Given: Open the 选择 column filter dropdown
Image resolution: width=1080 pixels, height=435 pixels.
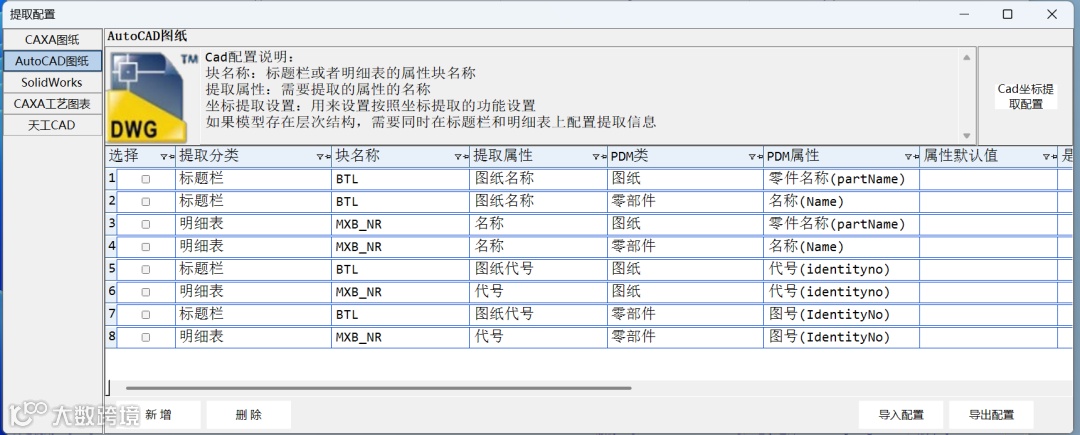Looking at the screenshot, I should (165, 157).
